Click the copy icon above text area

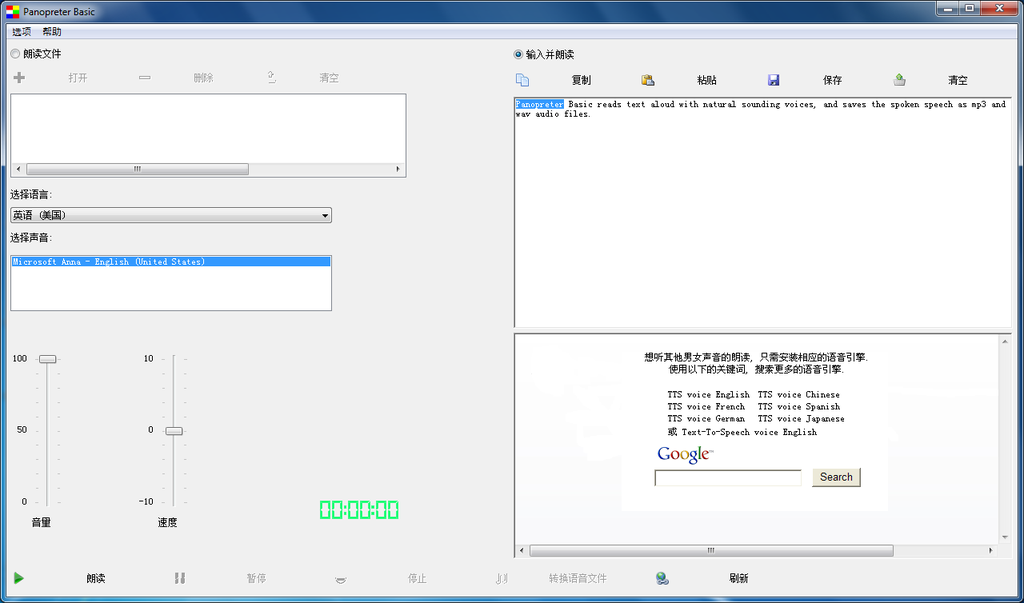click(522, 80)
